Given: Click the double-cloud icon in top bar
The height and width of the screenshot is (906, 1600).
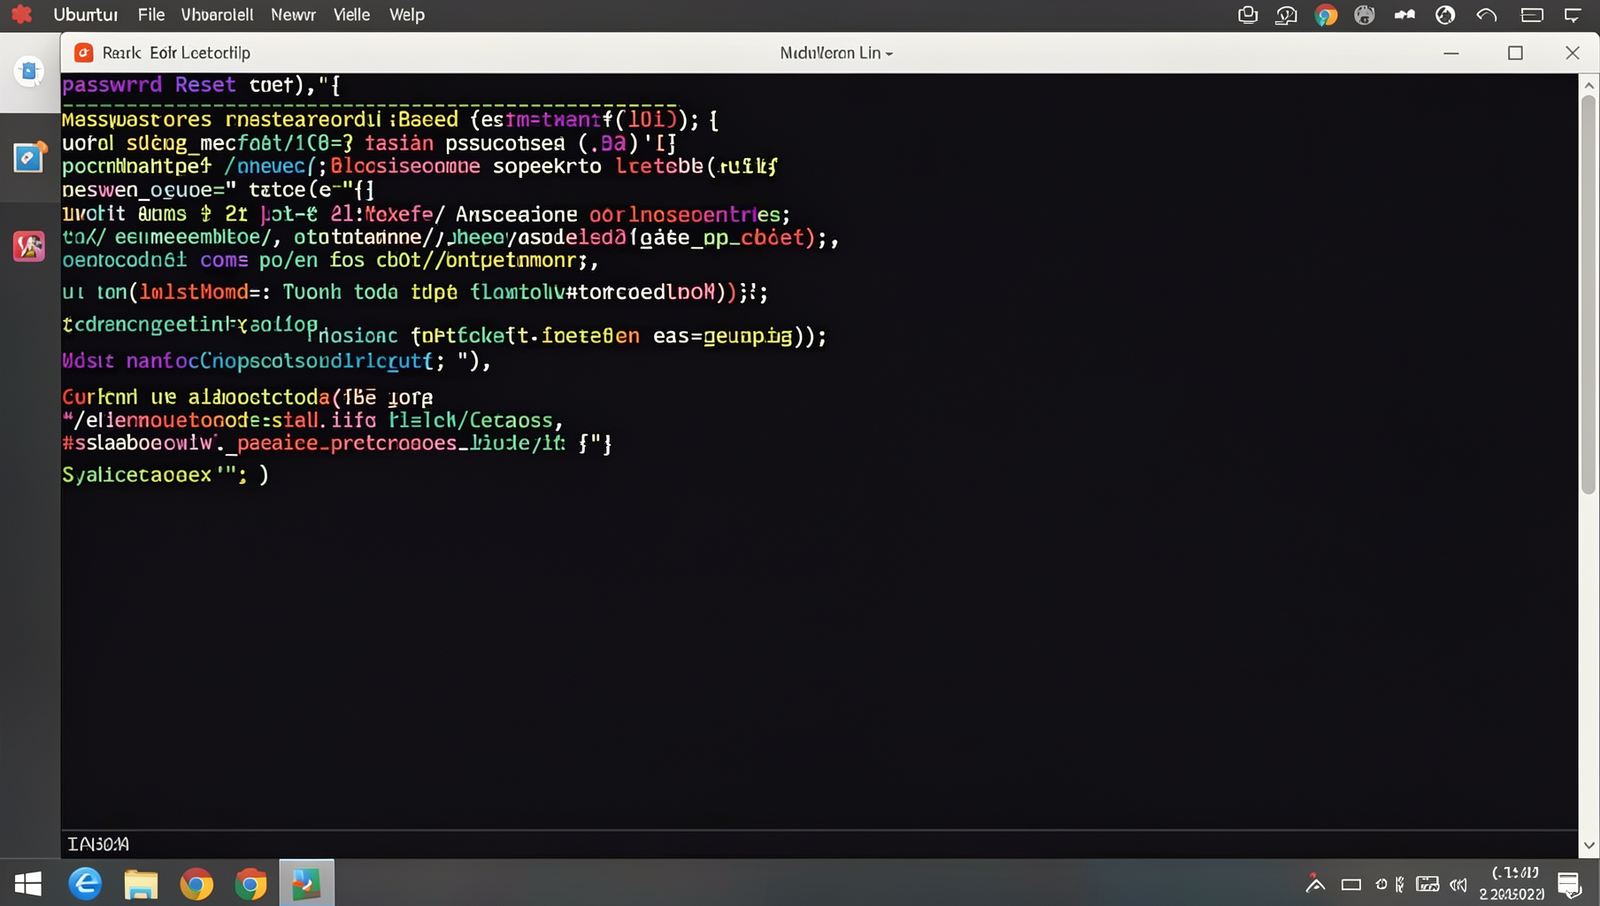Looking at the screenshot, I should [x=1405, y=15].
